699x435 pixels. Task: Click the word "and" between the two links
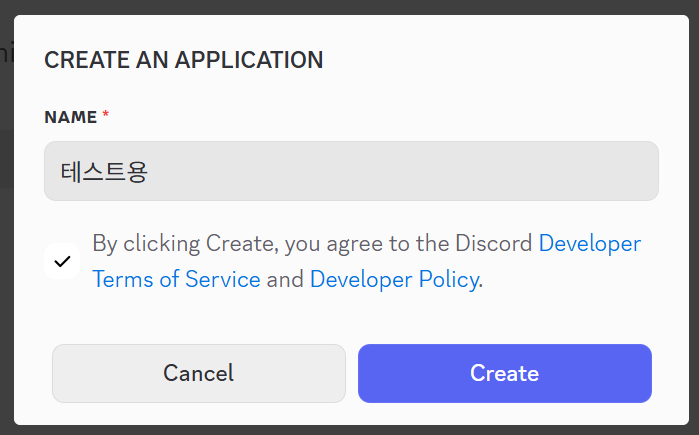click(285, 279)
